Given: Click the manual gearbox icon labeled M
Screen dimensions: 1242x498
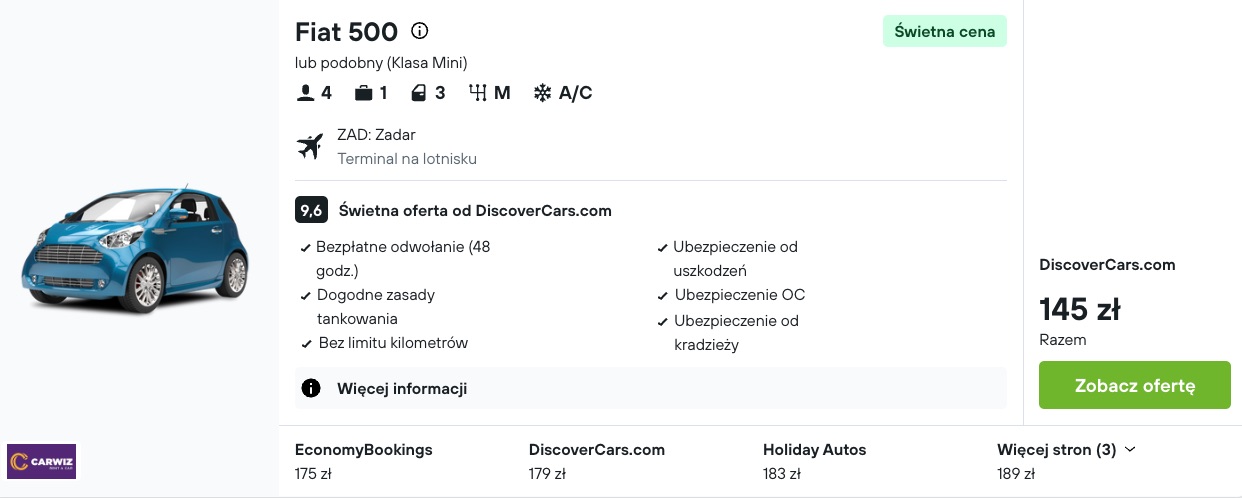Looking at the screenshot, I should click(477, 93).
